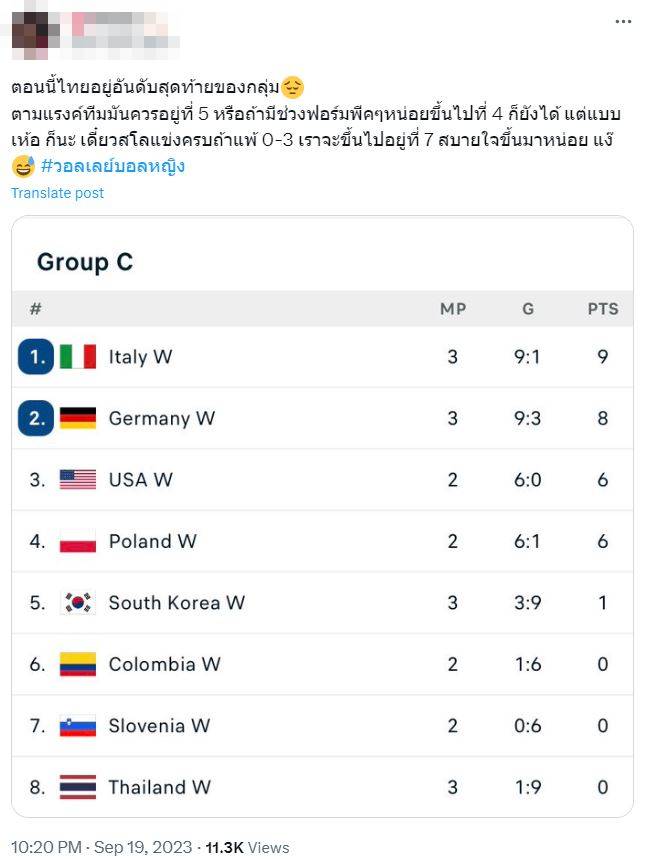Click the Slovenia flag icon
This screenshot has width=649, height=859.
[x=78, y=726]
